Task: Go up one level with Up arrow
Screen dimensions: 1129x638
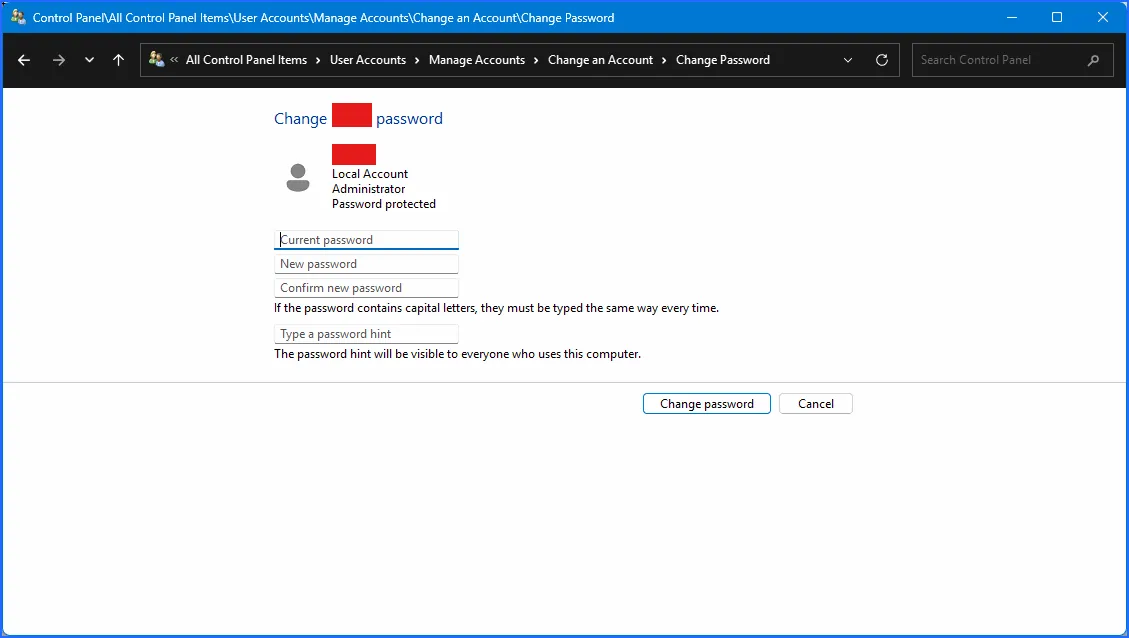Action: click(118, 60)
